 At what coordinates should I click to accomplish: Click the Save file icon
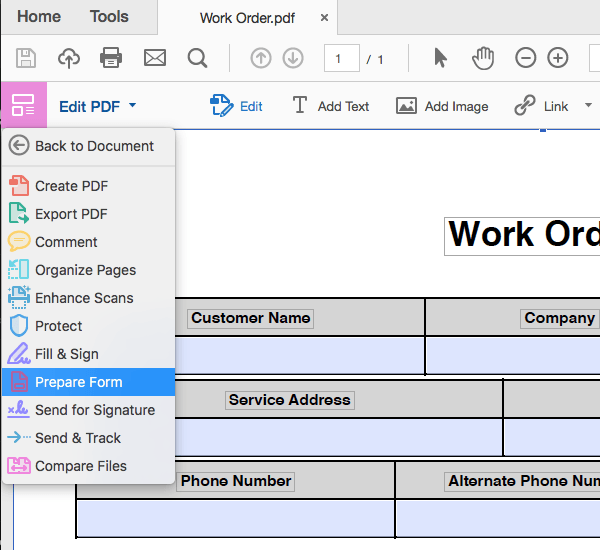click(x=26, y=58)
